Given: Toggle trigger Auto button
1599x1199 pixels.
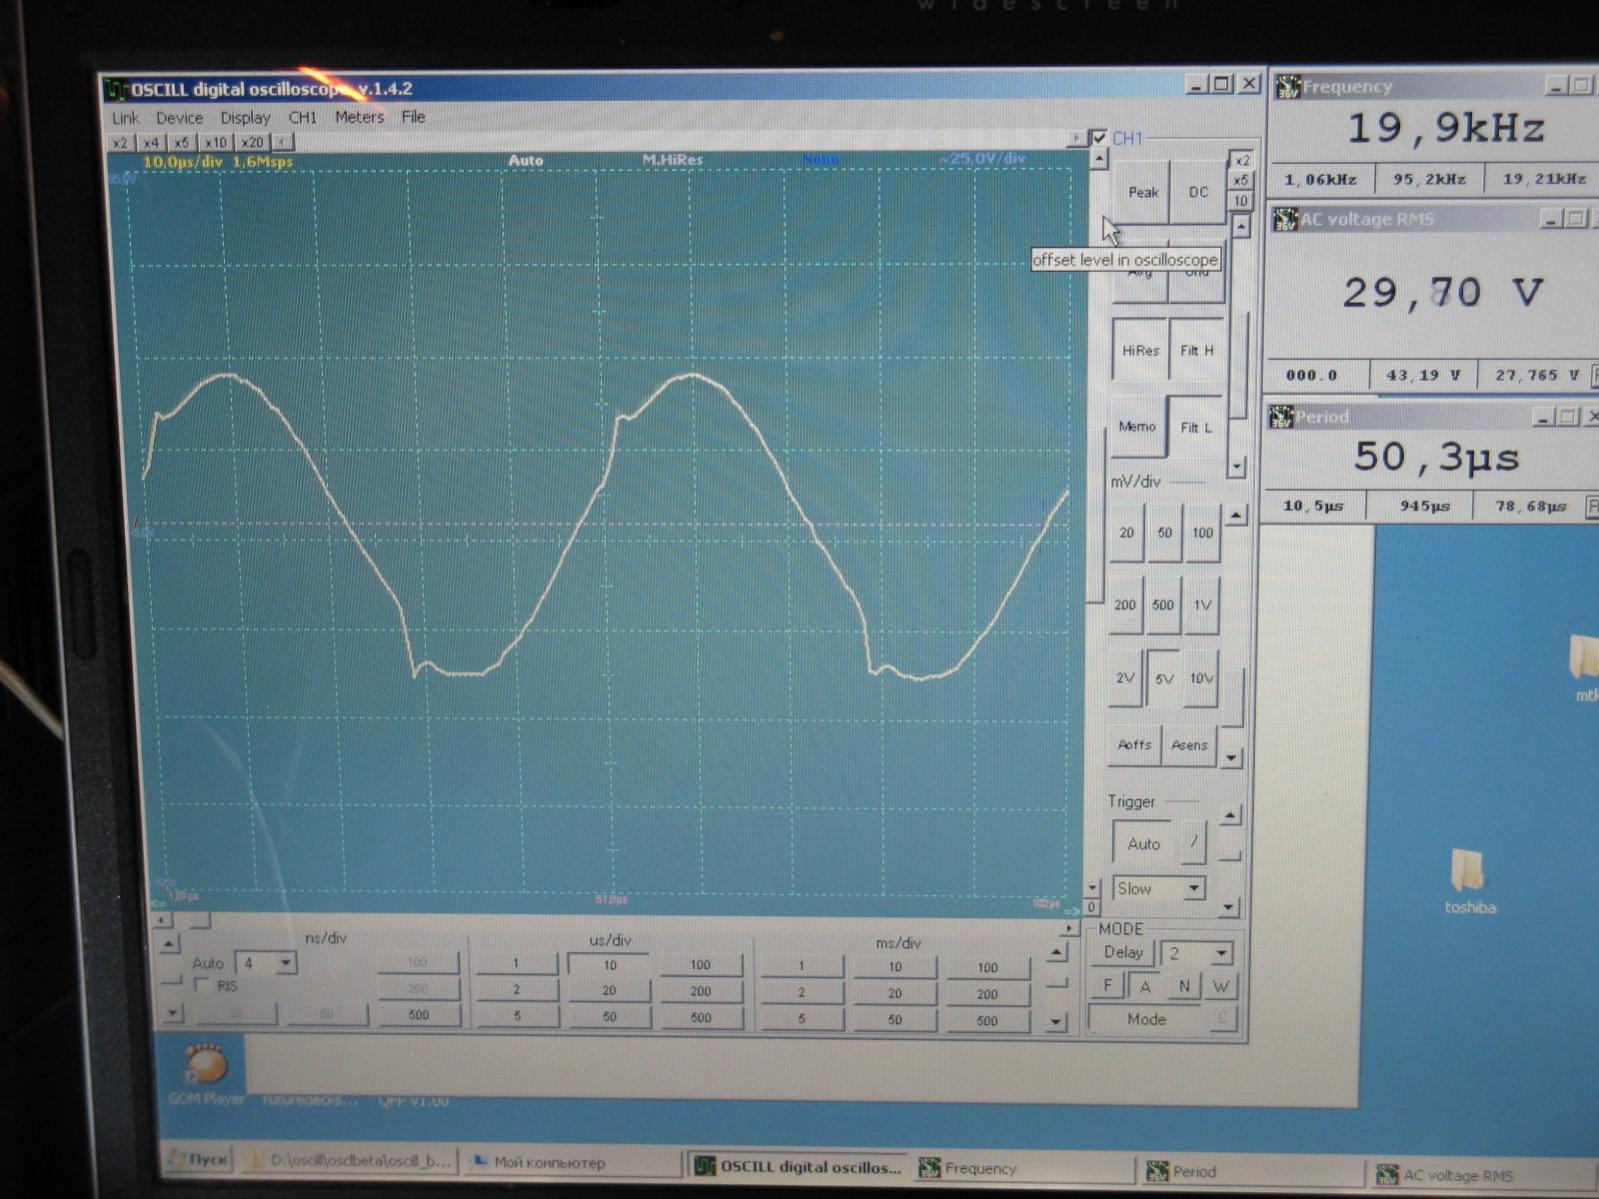Looking at the screenshot, I should click(x=1144, y=843).
